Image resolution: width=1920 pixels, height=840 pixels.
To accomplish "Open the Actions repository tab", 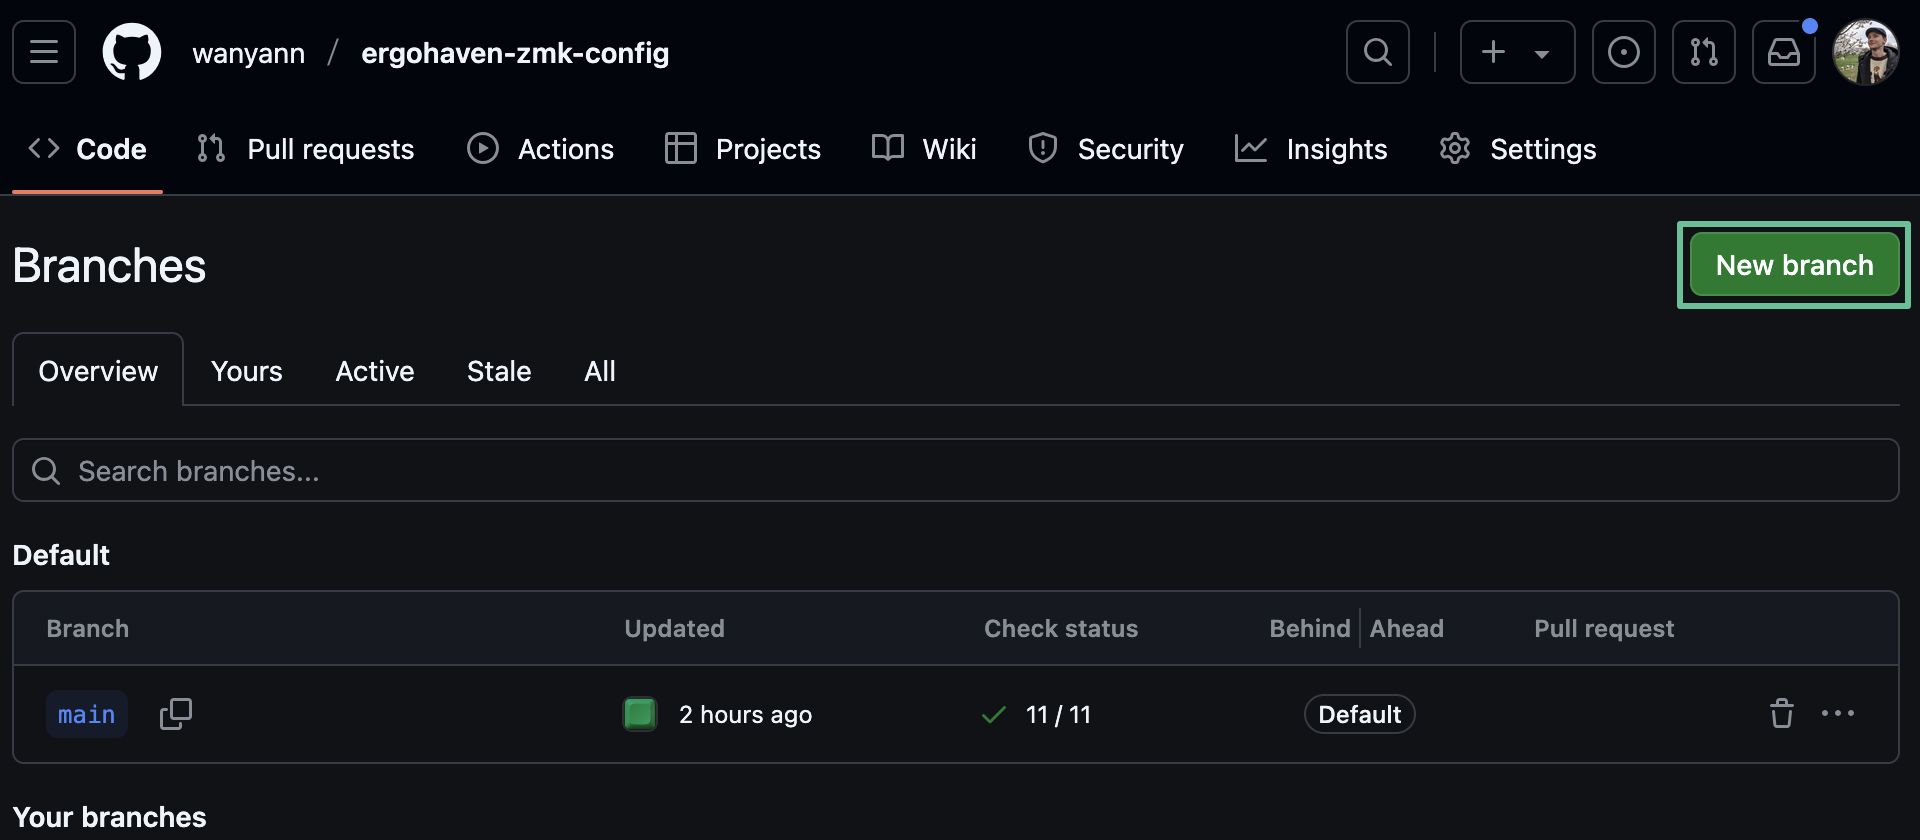I will coord(540,149).
